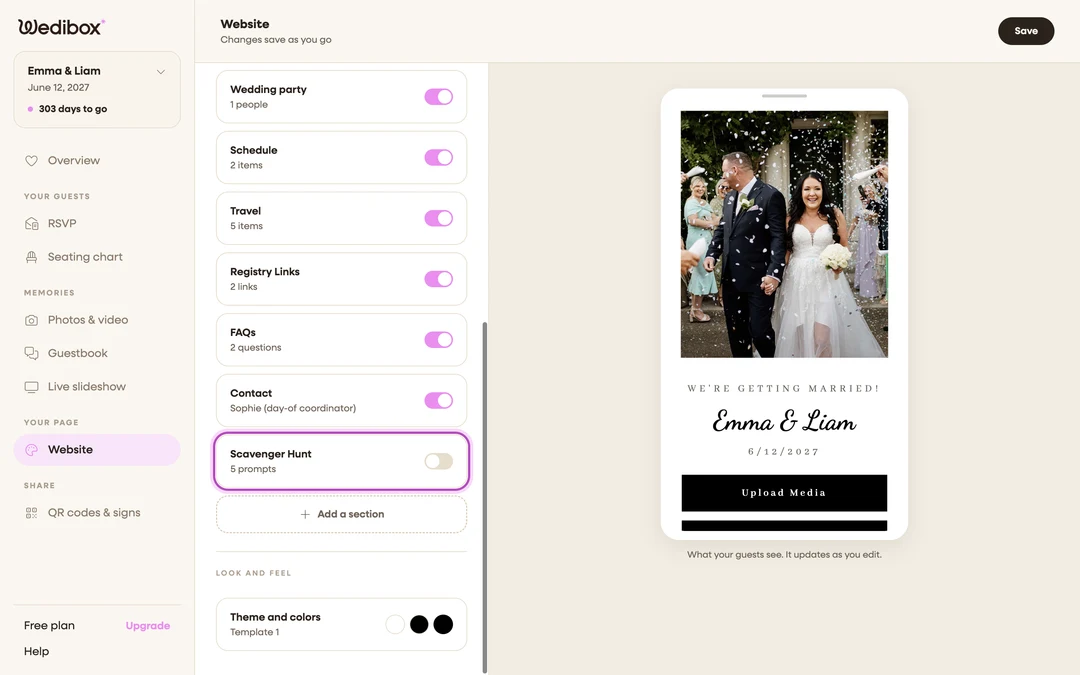
Task: Click the QR codes grid icon
Action: click(31, 513)
